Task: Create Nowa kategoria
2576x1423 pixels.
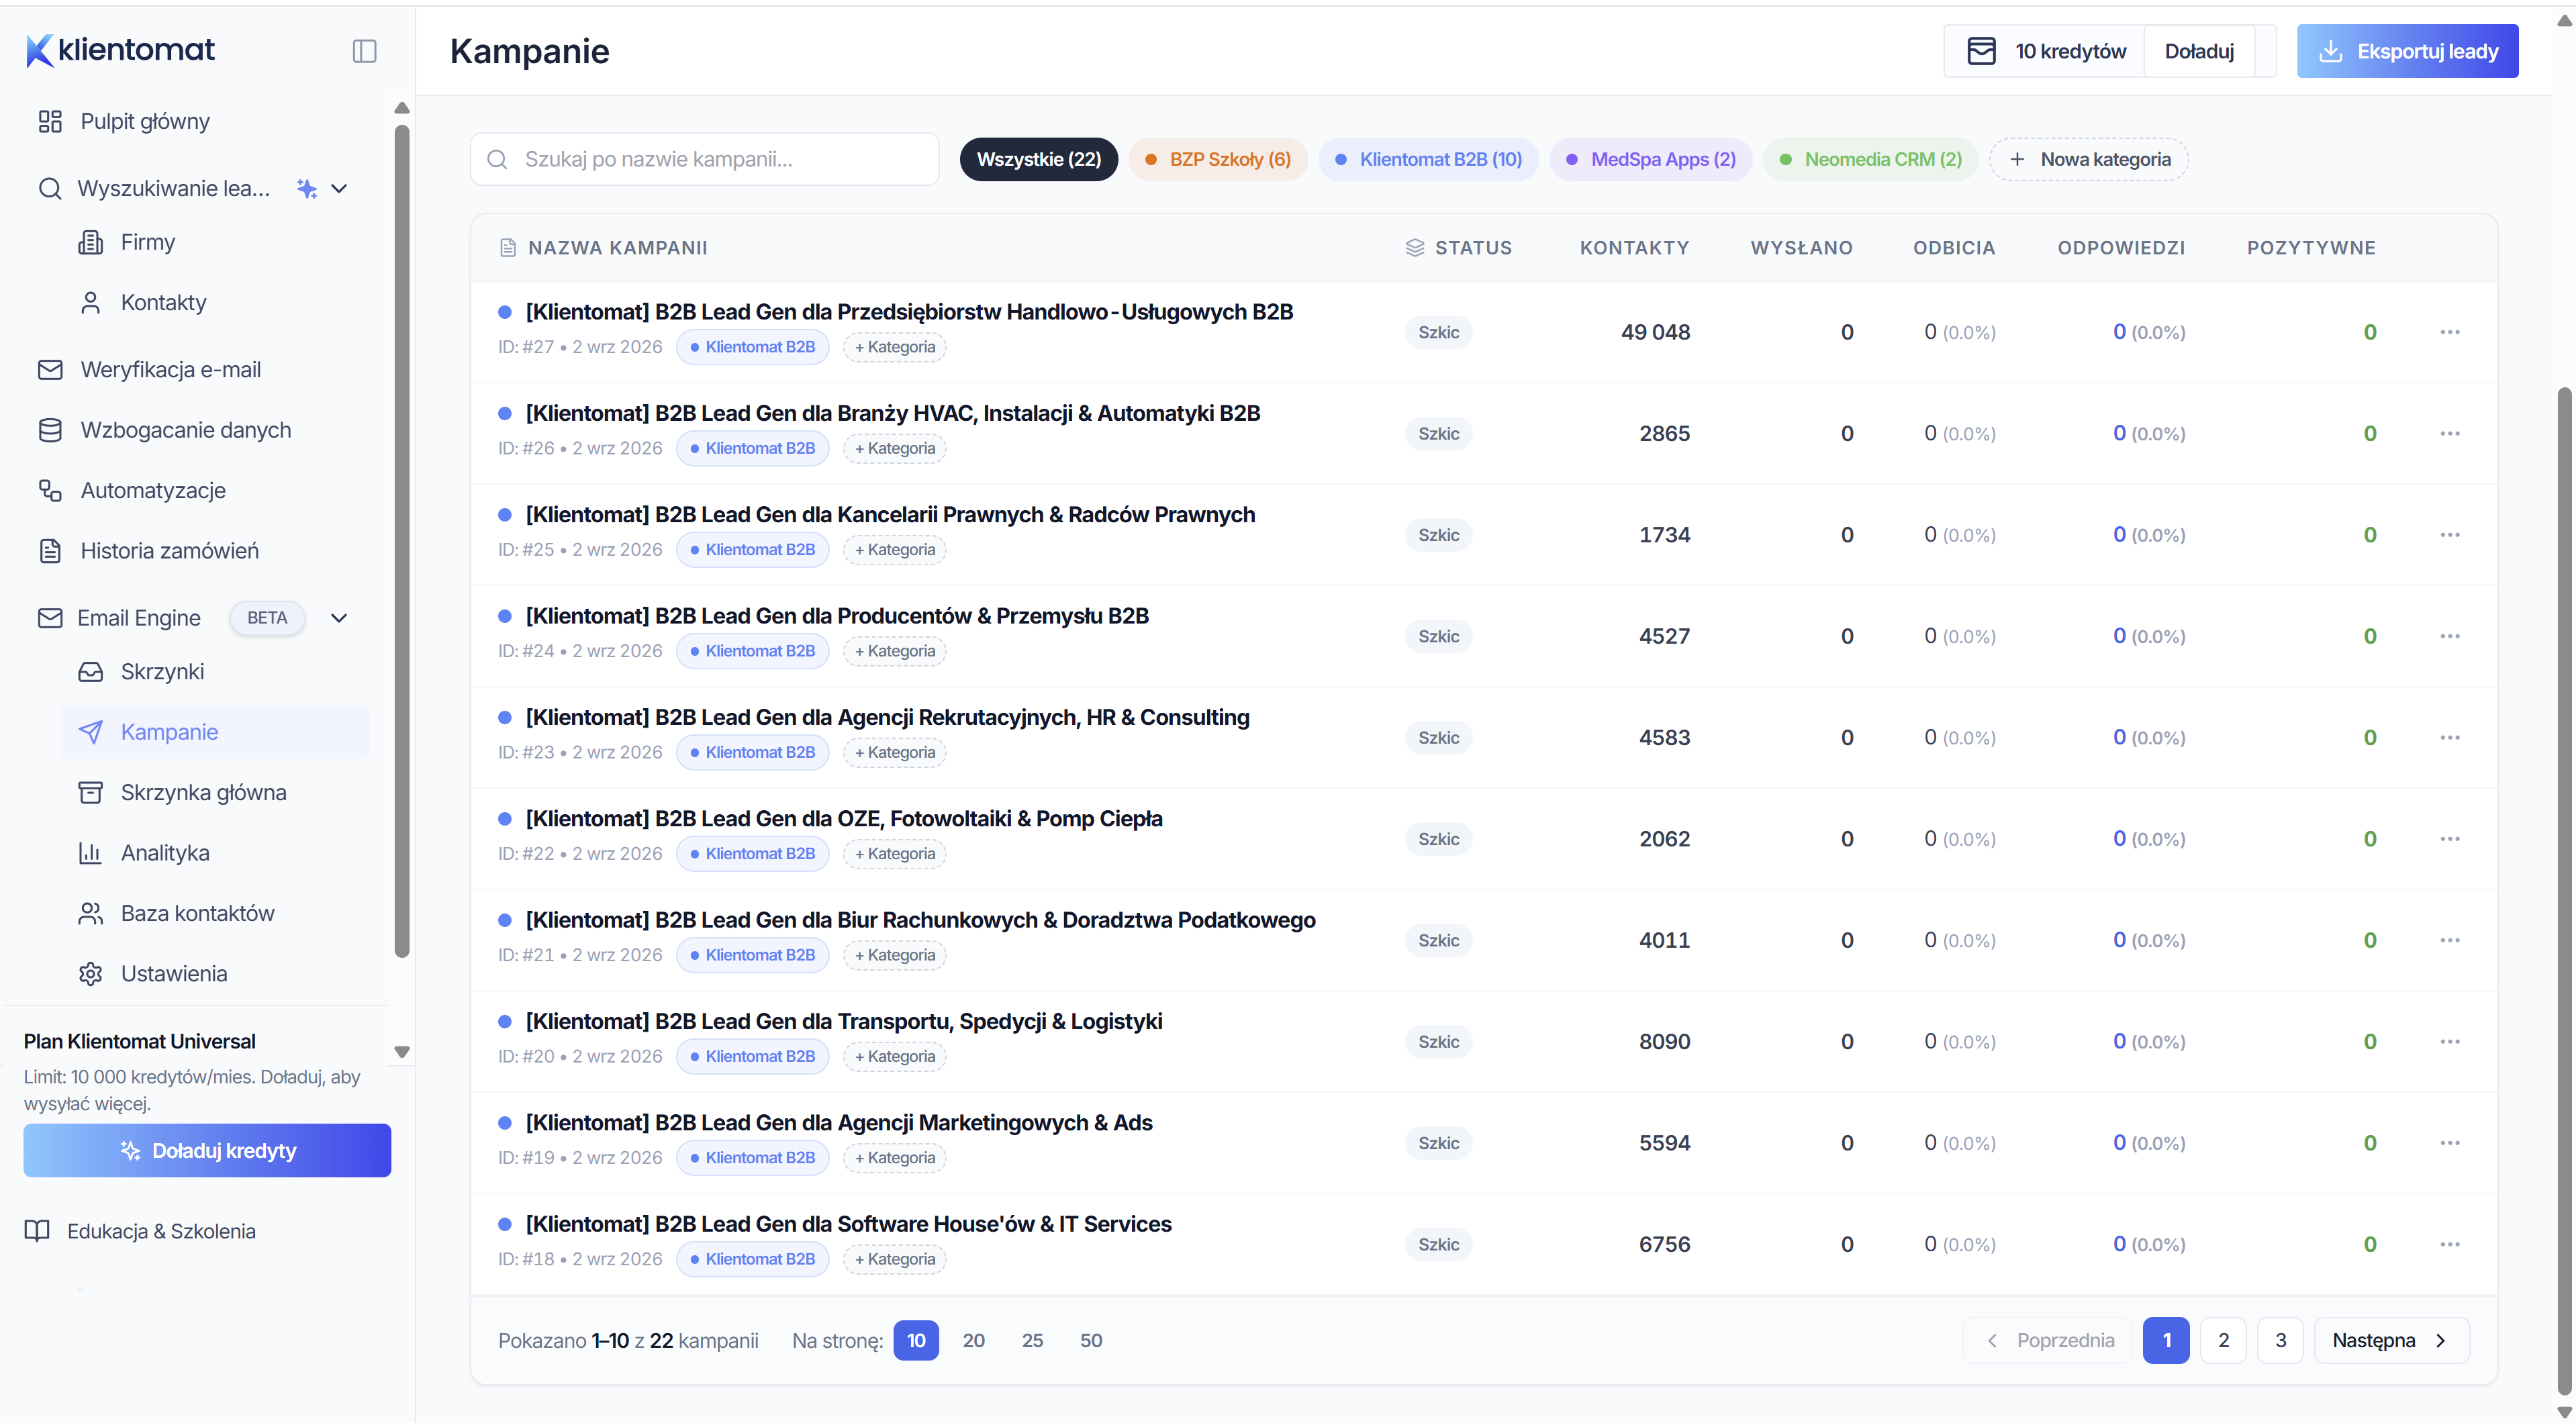Action: pos(2088,159)
